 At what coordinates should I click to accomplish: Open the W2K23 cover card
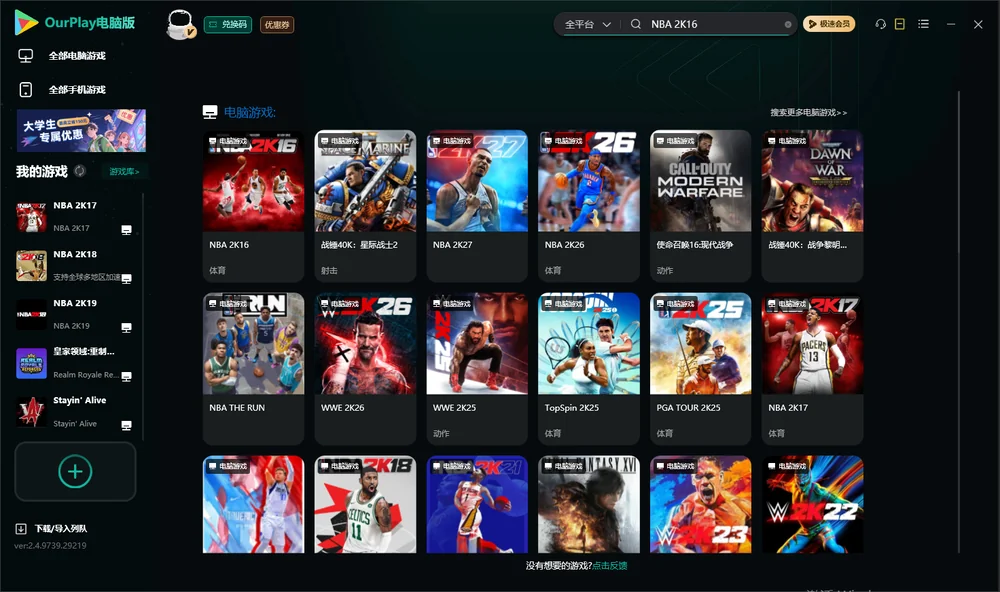click(701, 505)
